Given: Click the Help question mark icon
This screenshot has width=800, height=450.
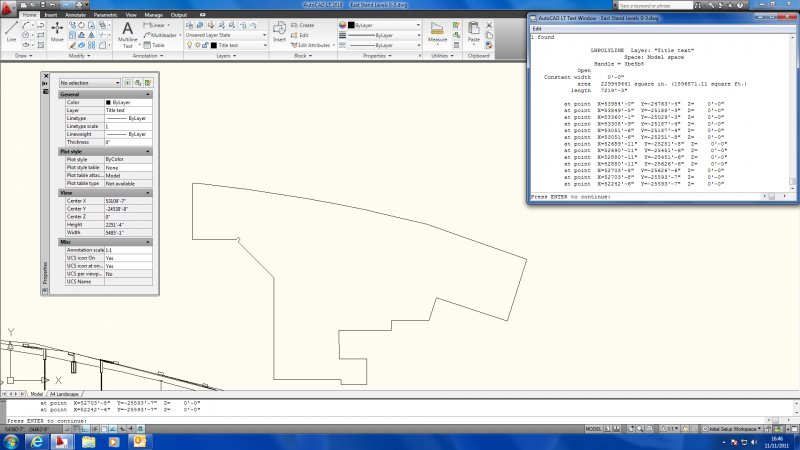Looking at the screenshot, I should pyautogui.click(x=740, y=5).
